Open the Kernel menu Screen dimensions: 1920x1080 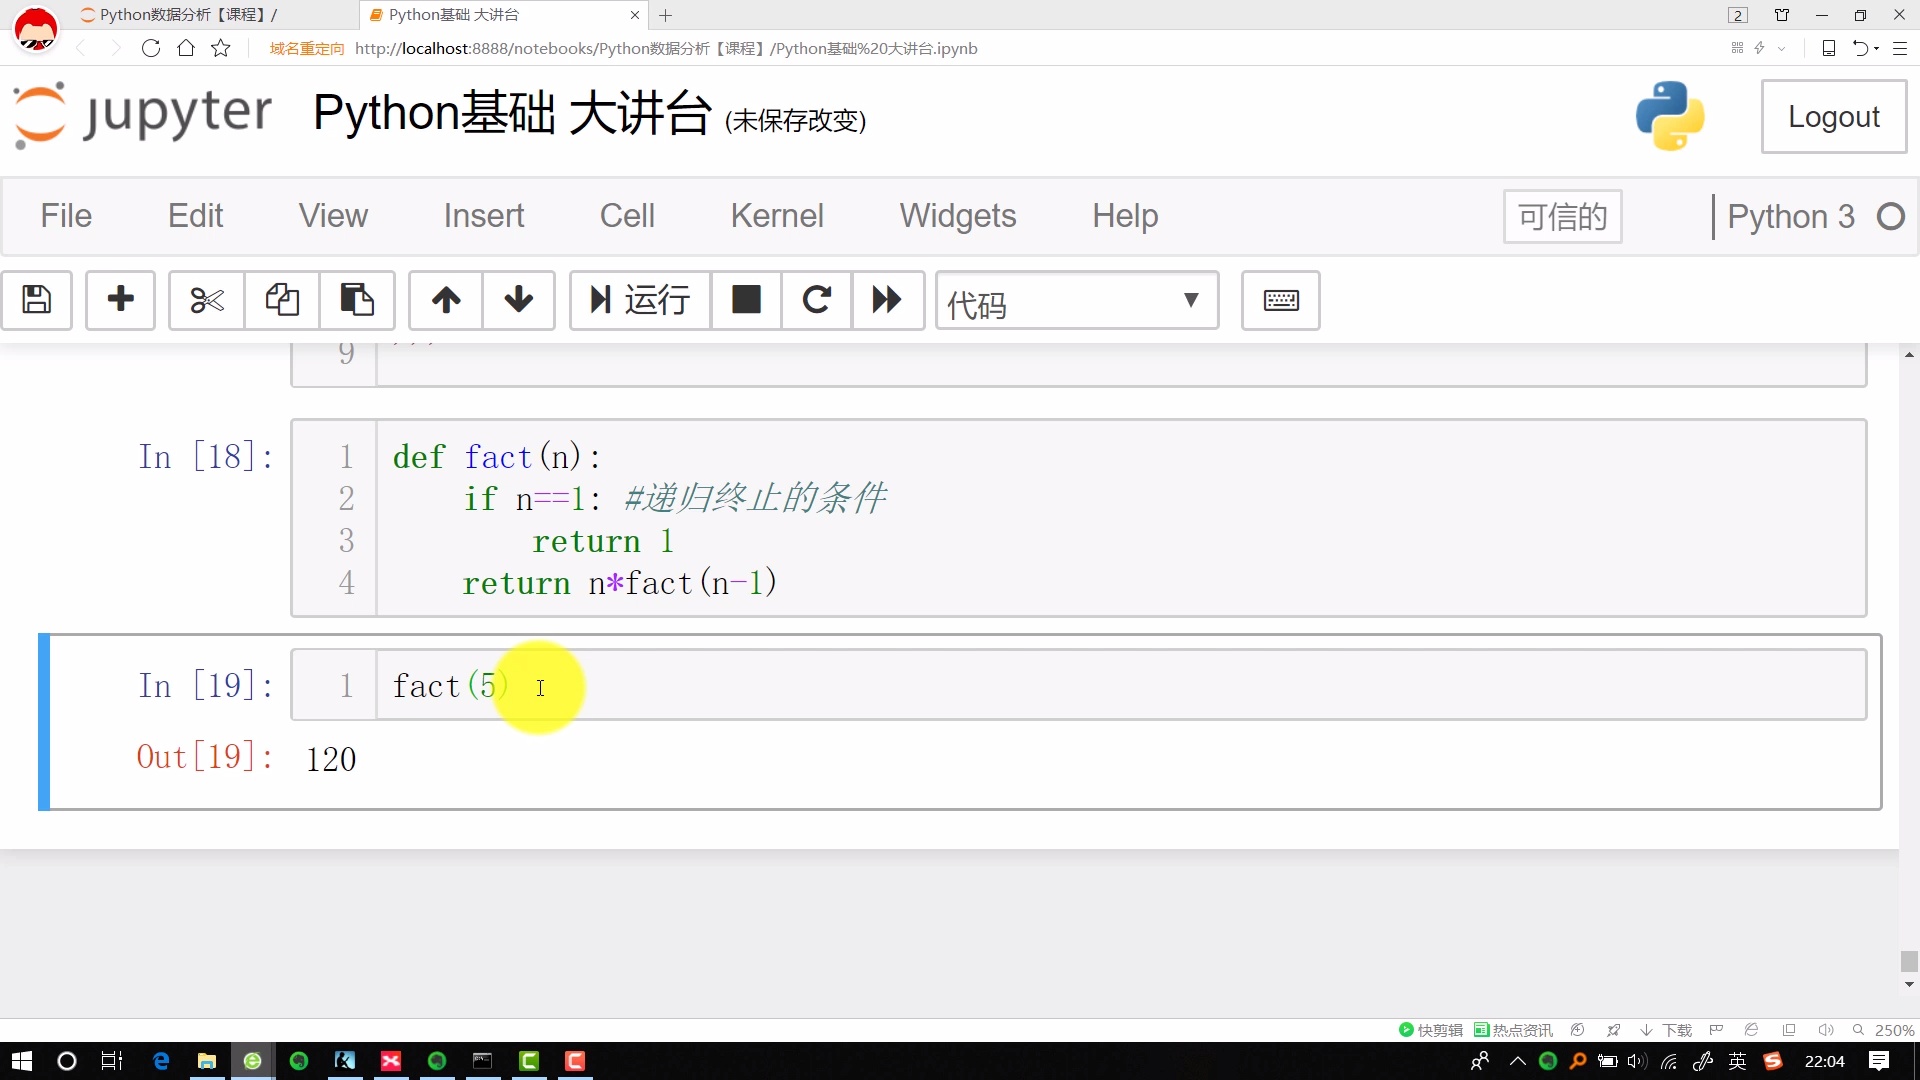click(x=777, y=216)
